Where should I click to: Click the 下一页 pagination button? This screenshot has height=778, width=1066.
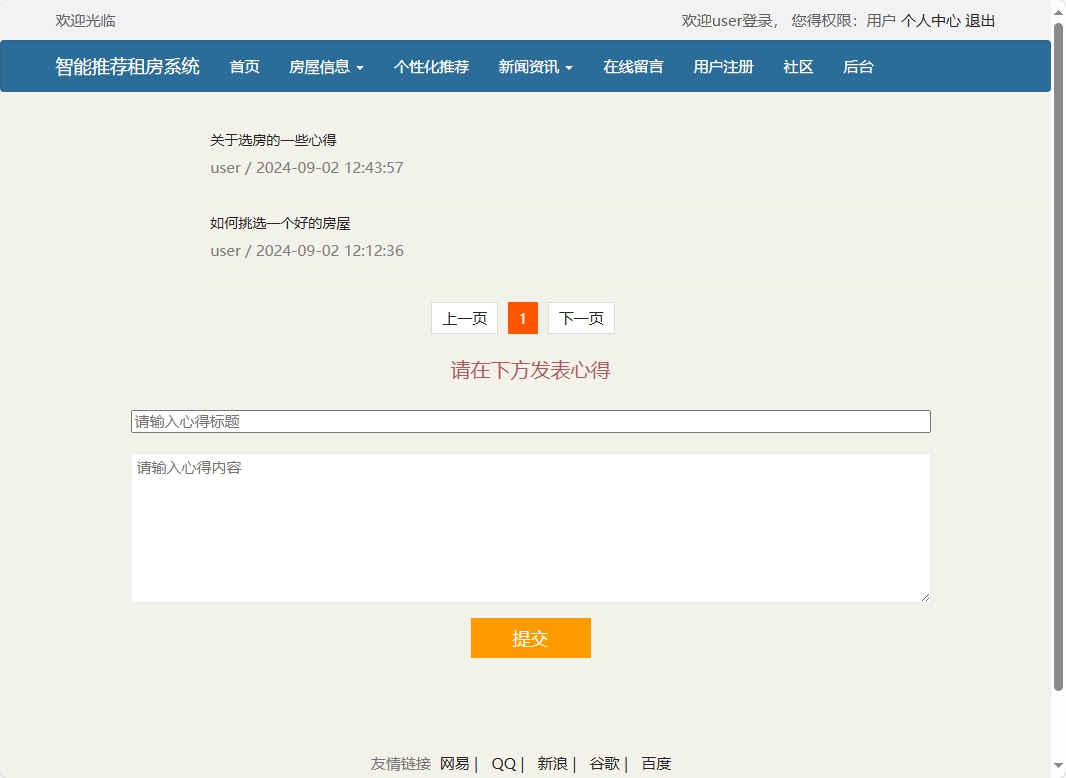(x=581, y=317)
